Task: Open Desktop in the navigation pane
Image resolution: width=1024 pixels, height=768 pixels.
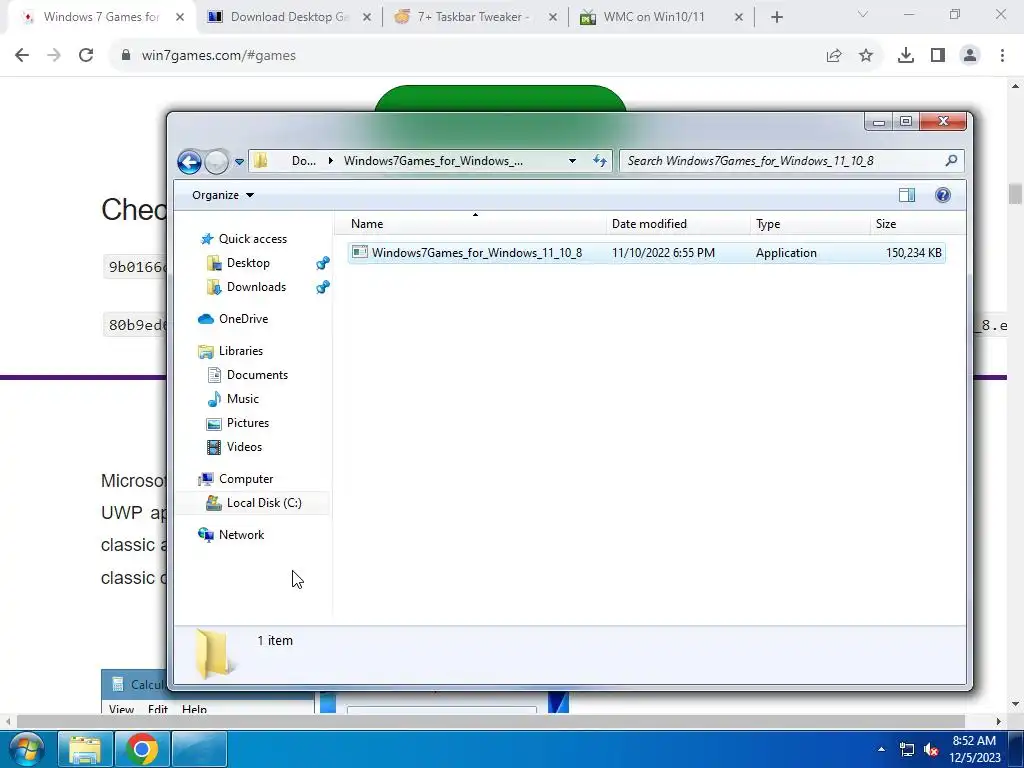Action: pos(248,263)
